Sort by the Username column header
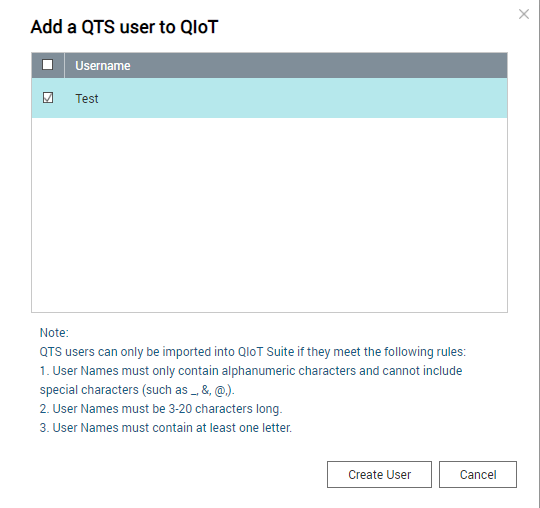Image resolution: width=540 pixels, height=508 pixels. (103, 65)
